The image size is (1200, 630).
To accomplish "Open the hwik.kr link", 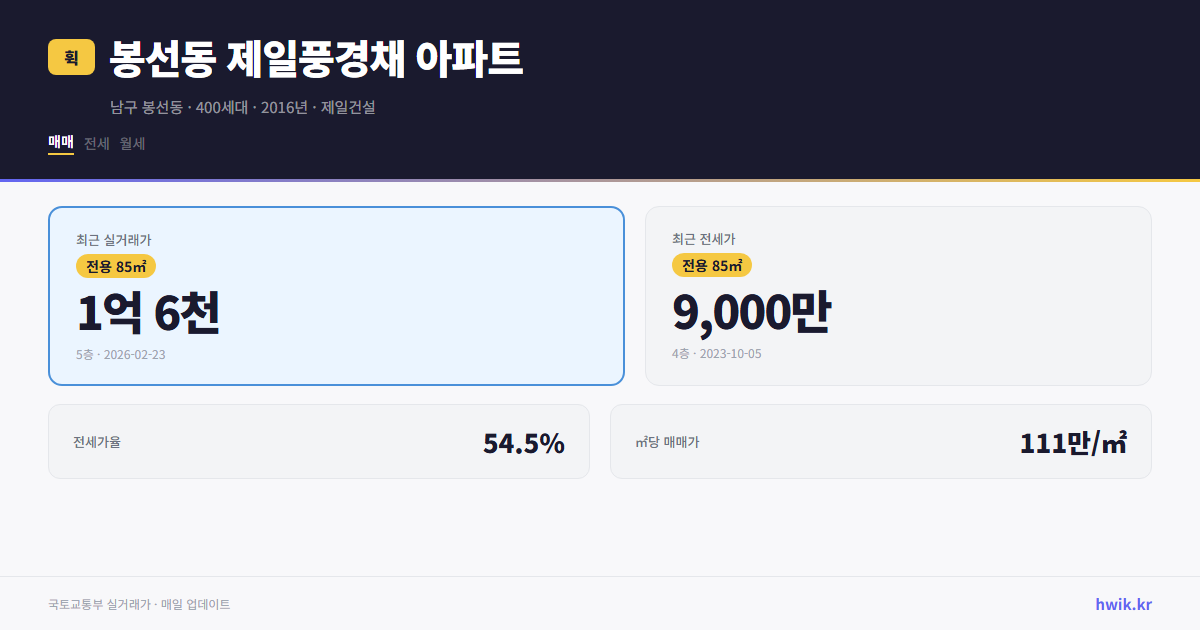I will (1122, 604).
